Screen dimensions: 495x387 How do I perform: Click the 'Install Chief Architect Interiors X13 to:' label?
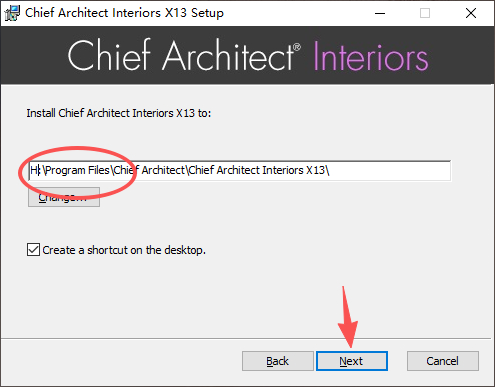click(119, 113)
